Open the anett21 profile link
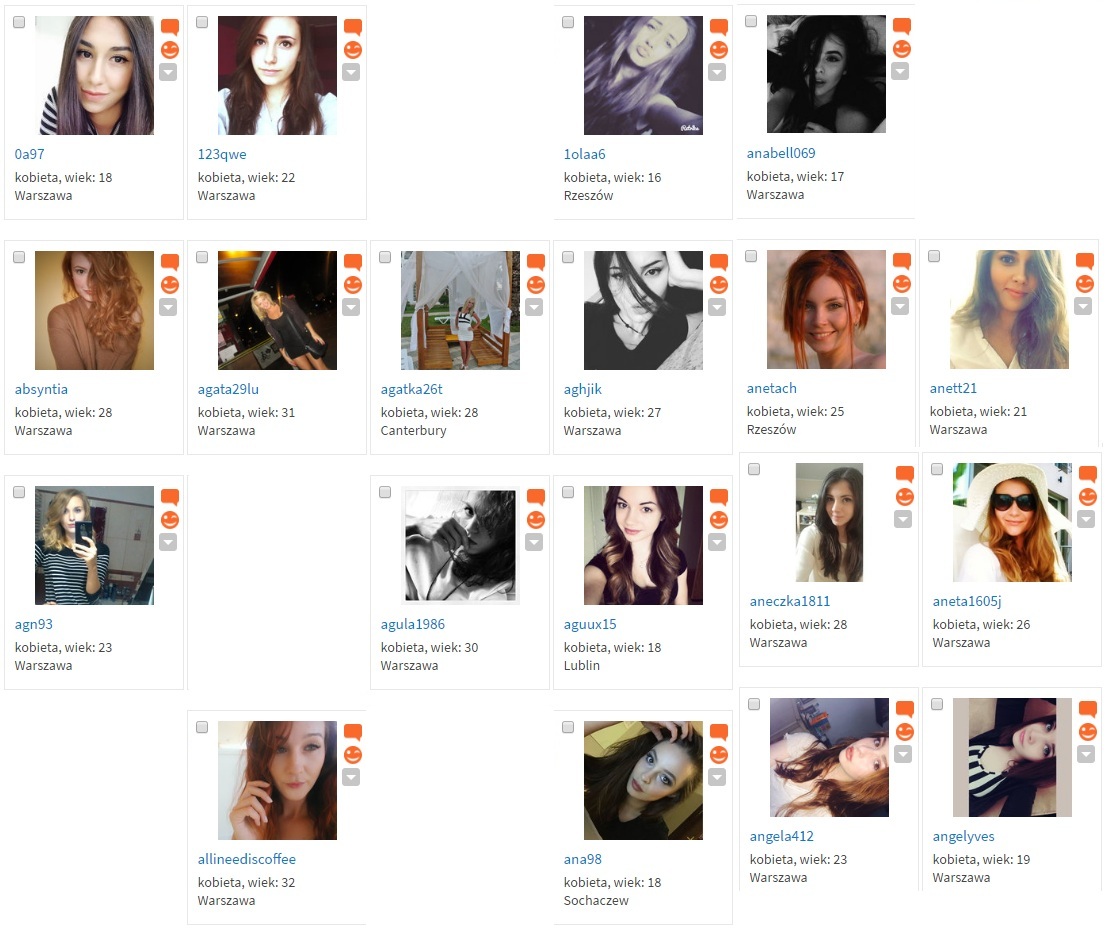The height and width of the screenshot is (934, 1120). 953,388
